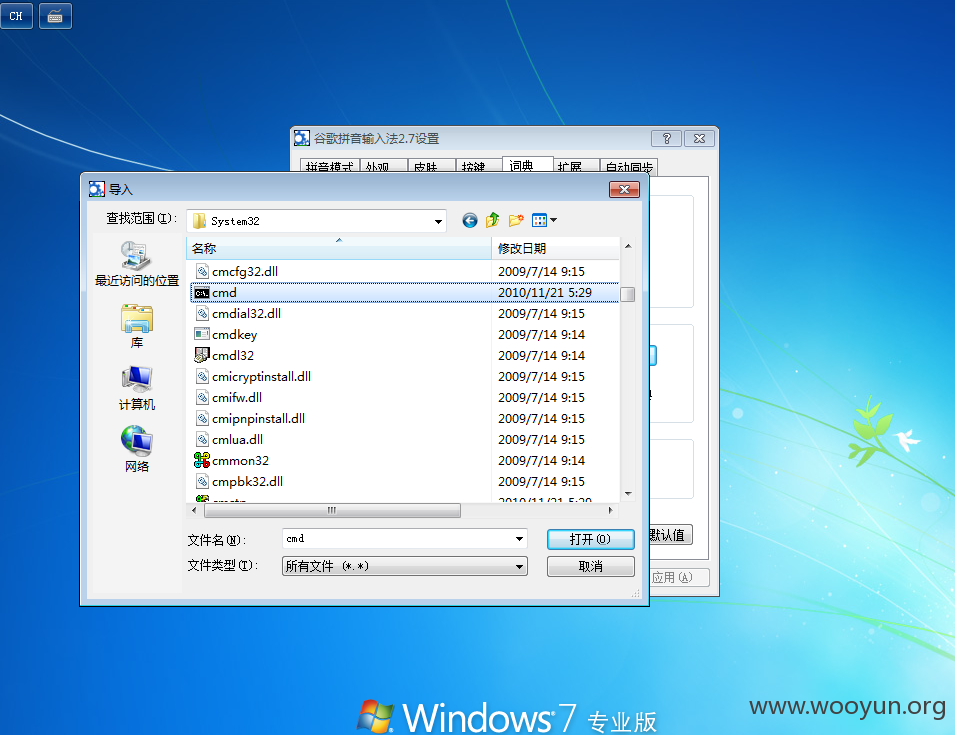Click the cmdkey application icon
This screenshot has width=955, height=735.
(x=202, y=334)
